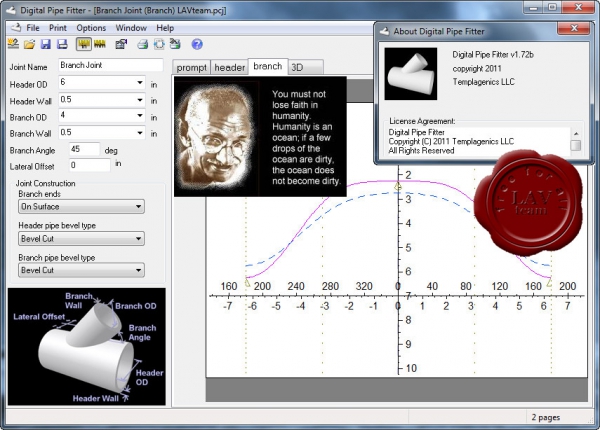Click the application icon beside File menu
Screen dimensions: 600x430
coord(16,28)
